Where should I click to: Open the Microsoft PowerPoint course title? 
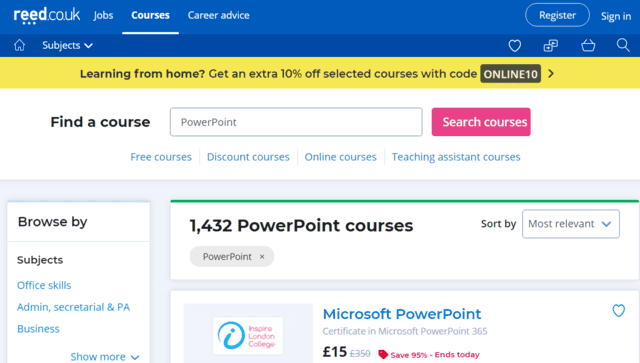click(x=402, y=314)
